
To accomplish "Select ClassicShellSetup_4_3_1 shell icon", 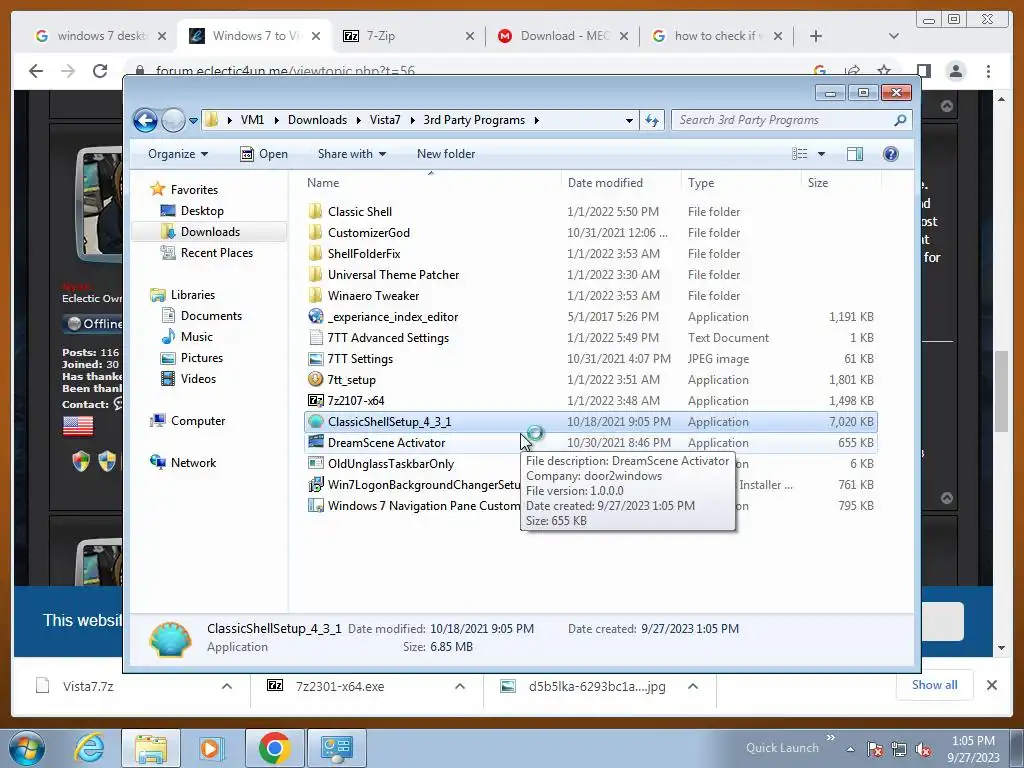I will (x=315, y=422).
